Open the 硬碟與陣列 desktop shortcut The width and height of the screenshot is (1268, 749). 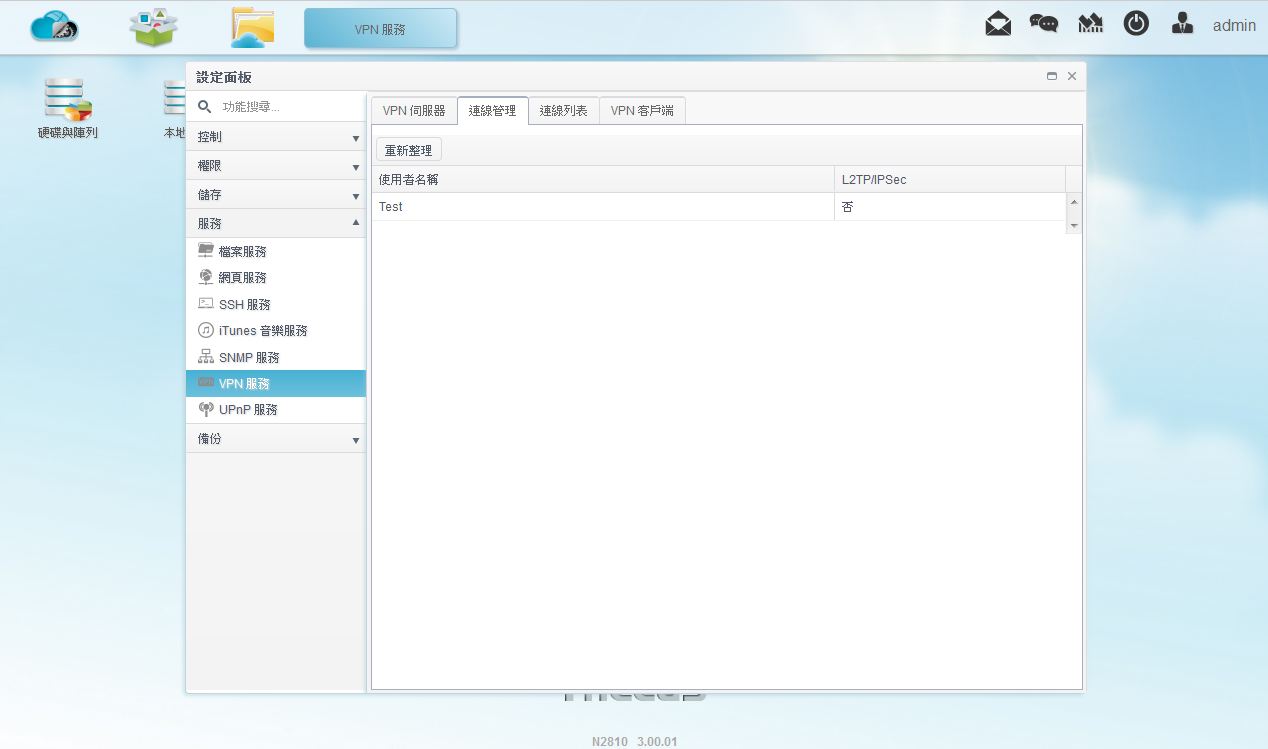pyautogui.click(x=68, y=109)
